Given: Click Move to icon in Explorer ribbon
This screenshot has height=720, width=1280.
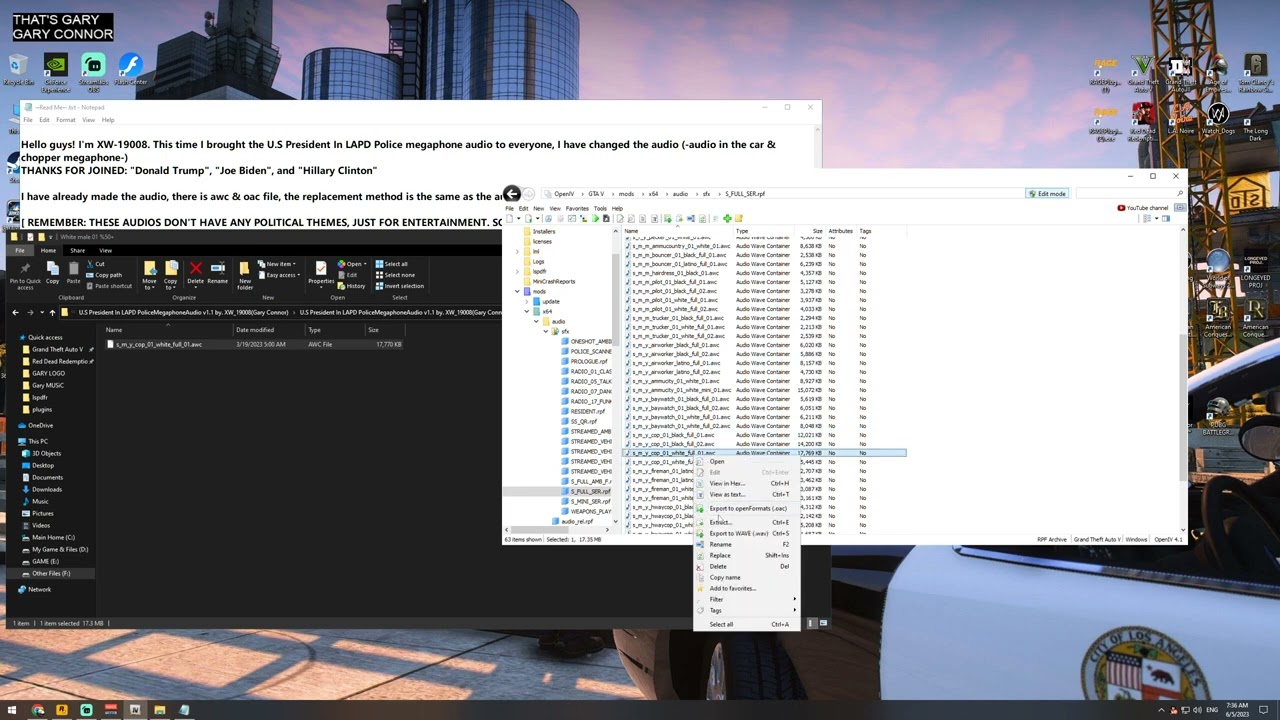Looking at the screenshot, I should [x=150, y=273].
